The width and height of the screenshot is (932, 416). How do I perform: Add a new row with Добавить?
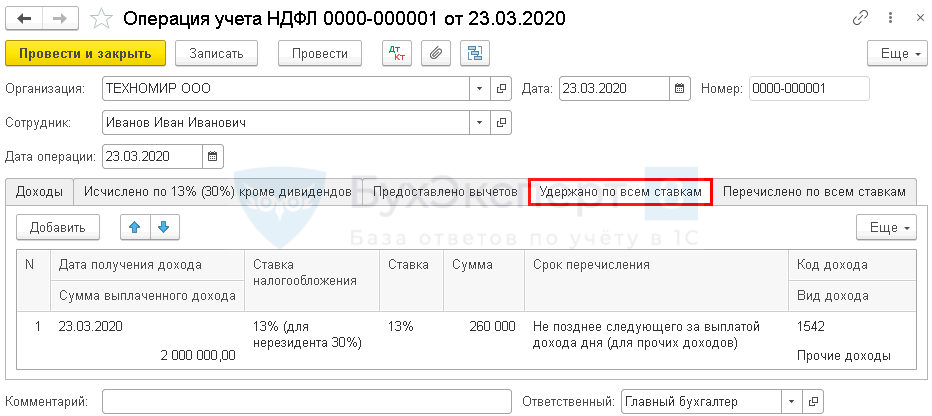pyautogui.click(x=58, y=228)
